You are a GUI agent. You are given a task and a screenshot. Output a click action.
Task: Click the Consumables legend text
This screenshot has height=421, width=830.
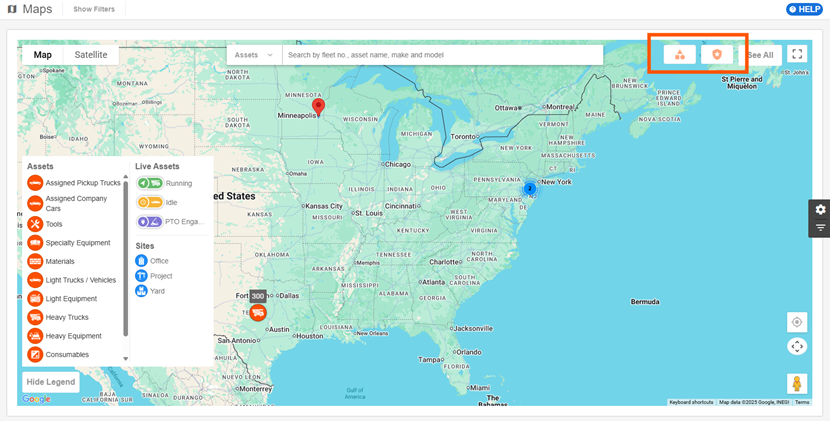67,354
